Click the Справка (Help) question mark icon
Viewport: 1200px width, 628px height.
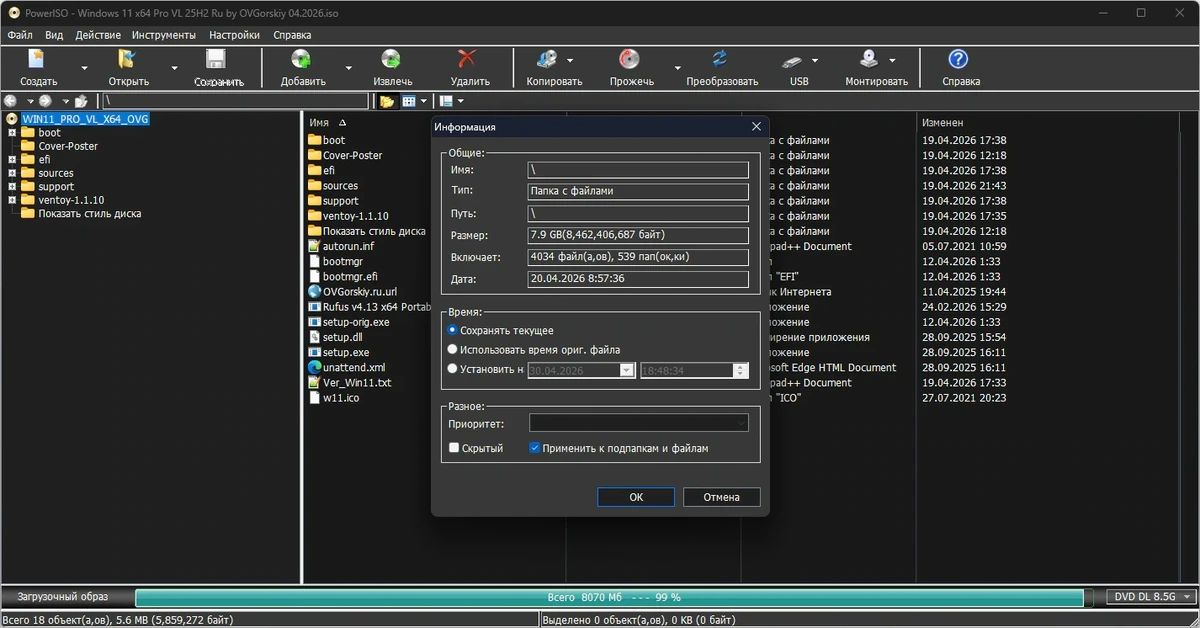pyautogui.click(x=958, y=60)
